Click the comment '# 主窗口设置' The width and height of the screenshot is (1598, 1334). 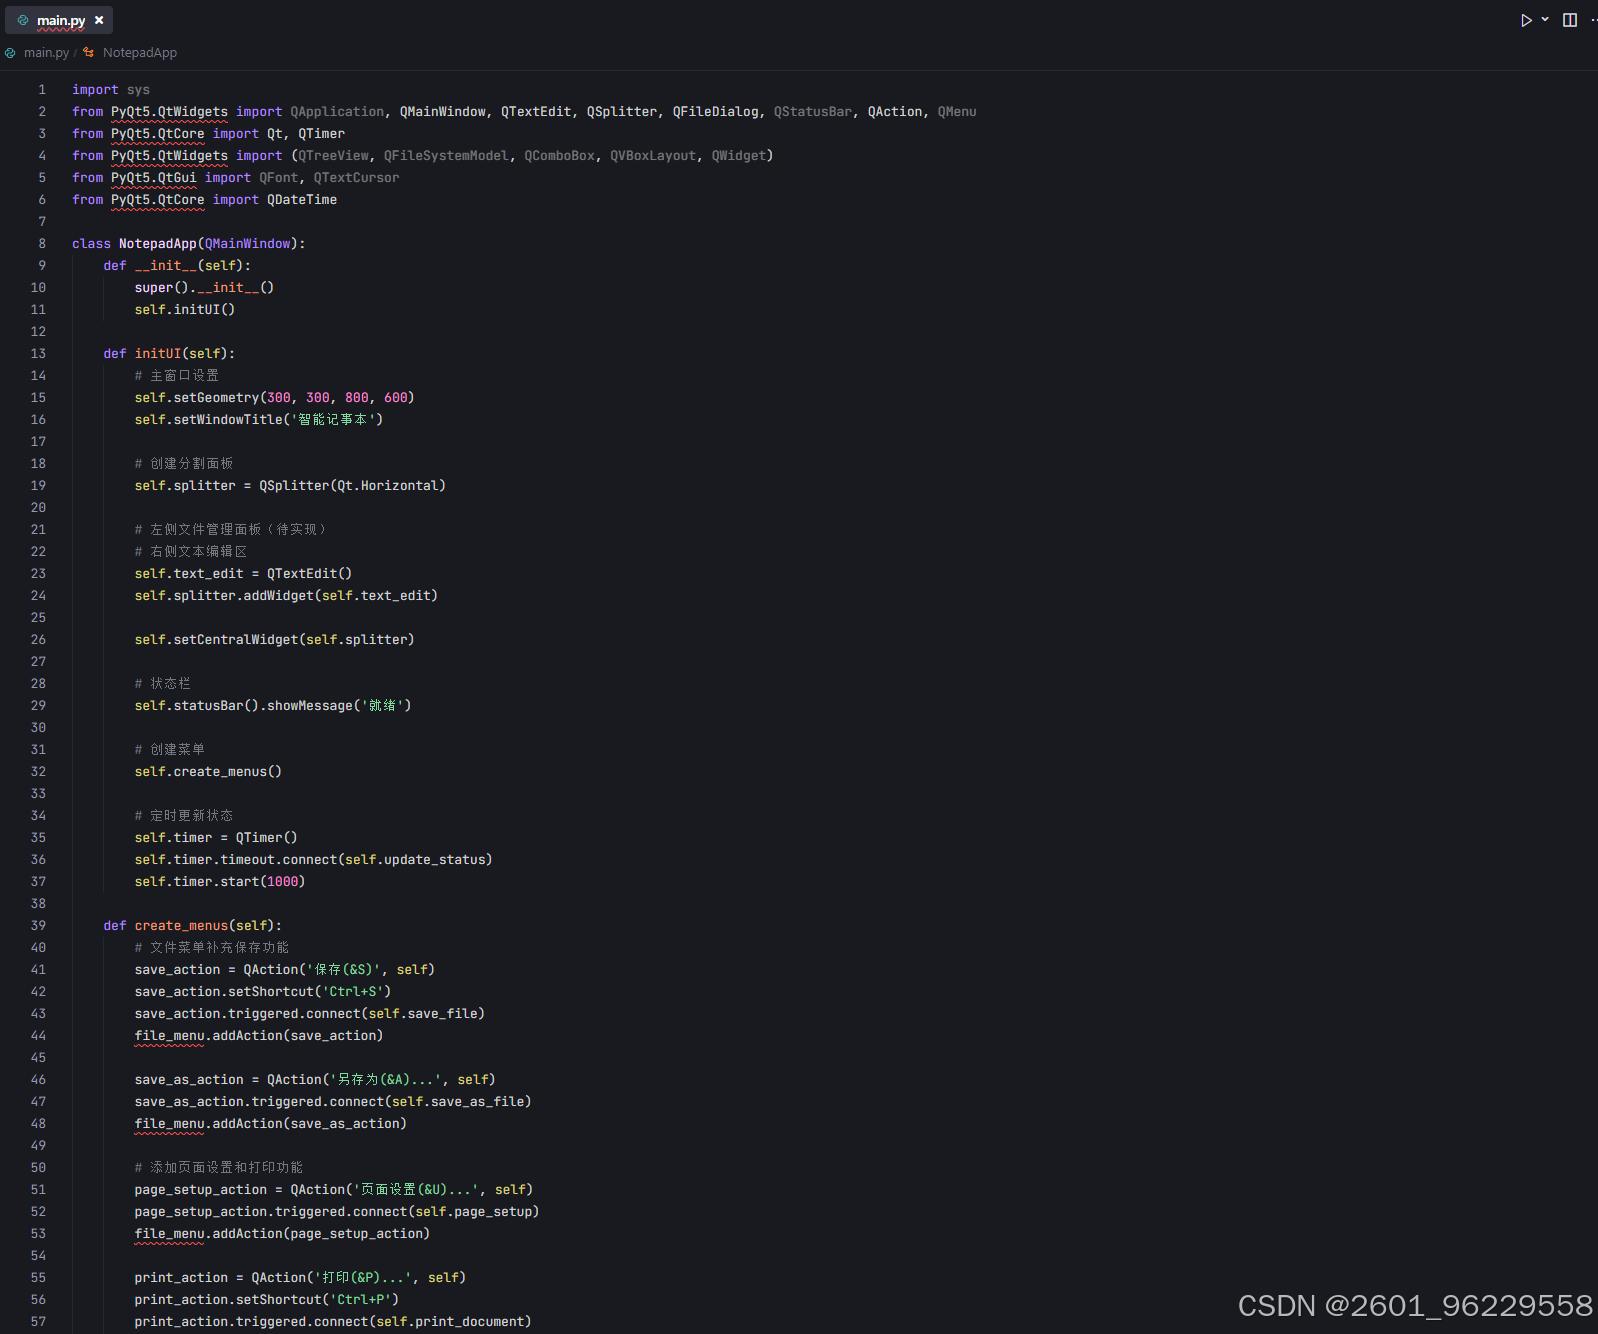(177, 376)
